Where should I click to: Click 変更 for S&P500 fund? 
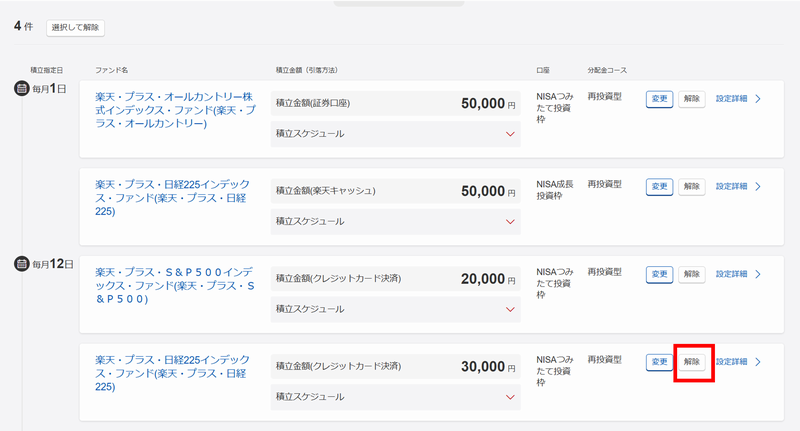[x=659, y=274]
